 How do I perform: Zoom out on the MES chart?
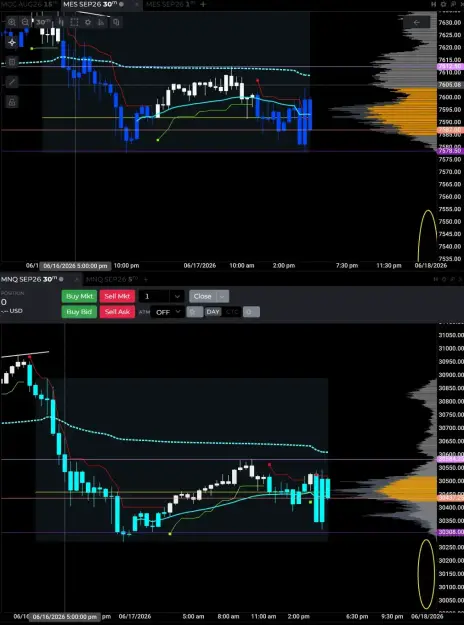[25, 22]
